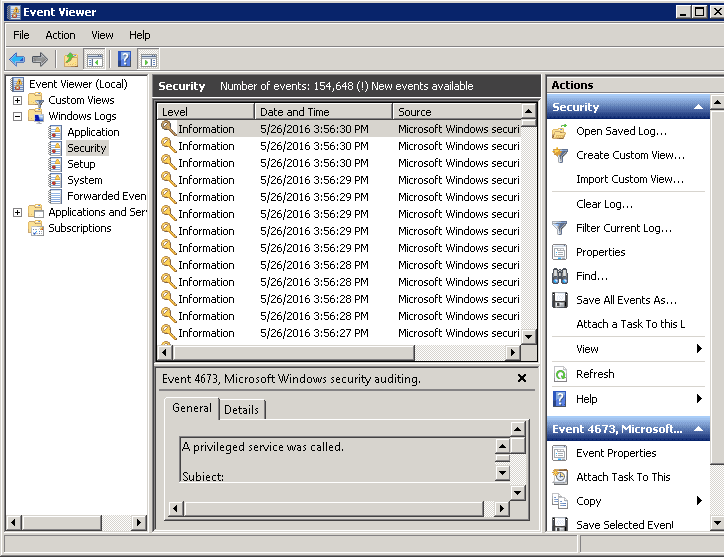Open the Action menu
The image size is (724, 557).
point(60,35)
